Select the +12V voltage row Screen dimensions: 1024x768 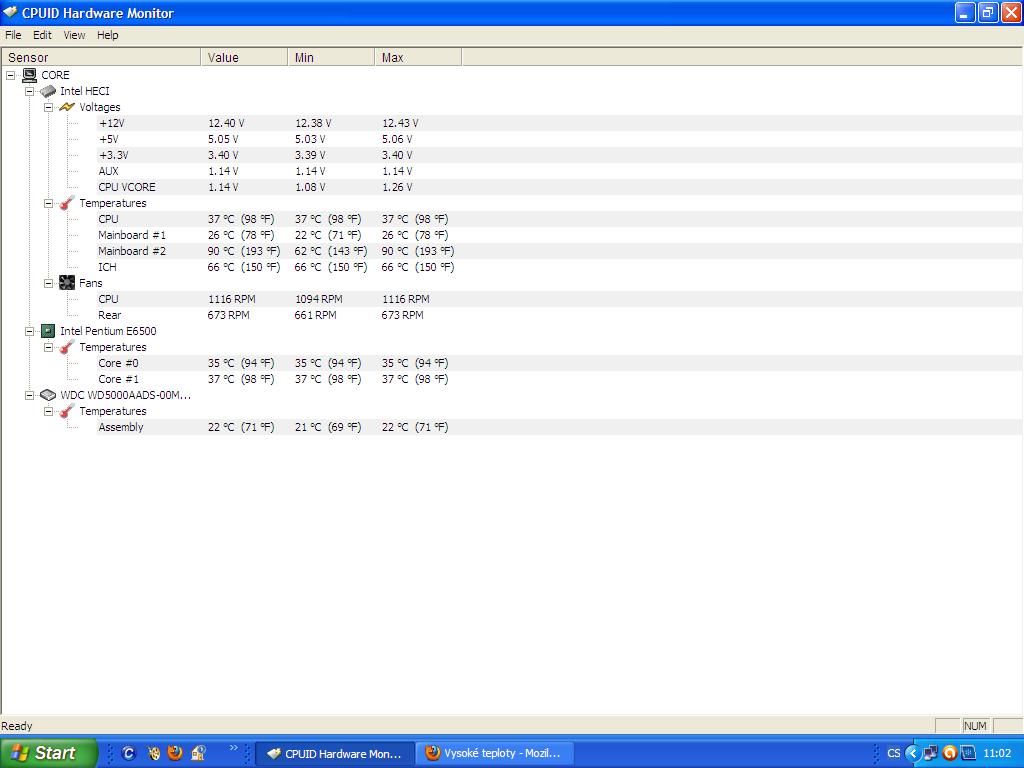coord(559,123)
